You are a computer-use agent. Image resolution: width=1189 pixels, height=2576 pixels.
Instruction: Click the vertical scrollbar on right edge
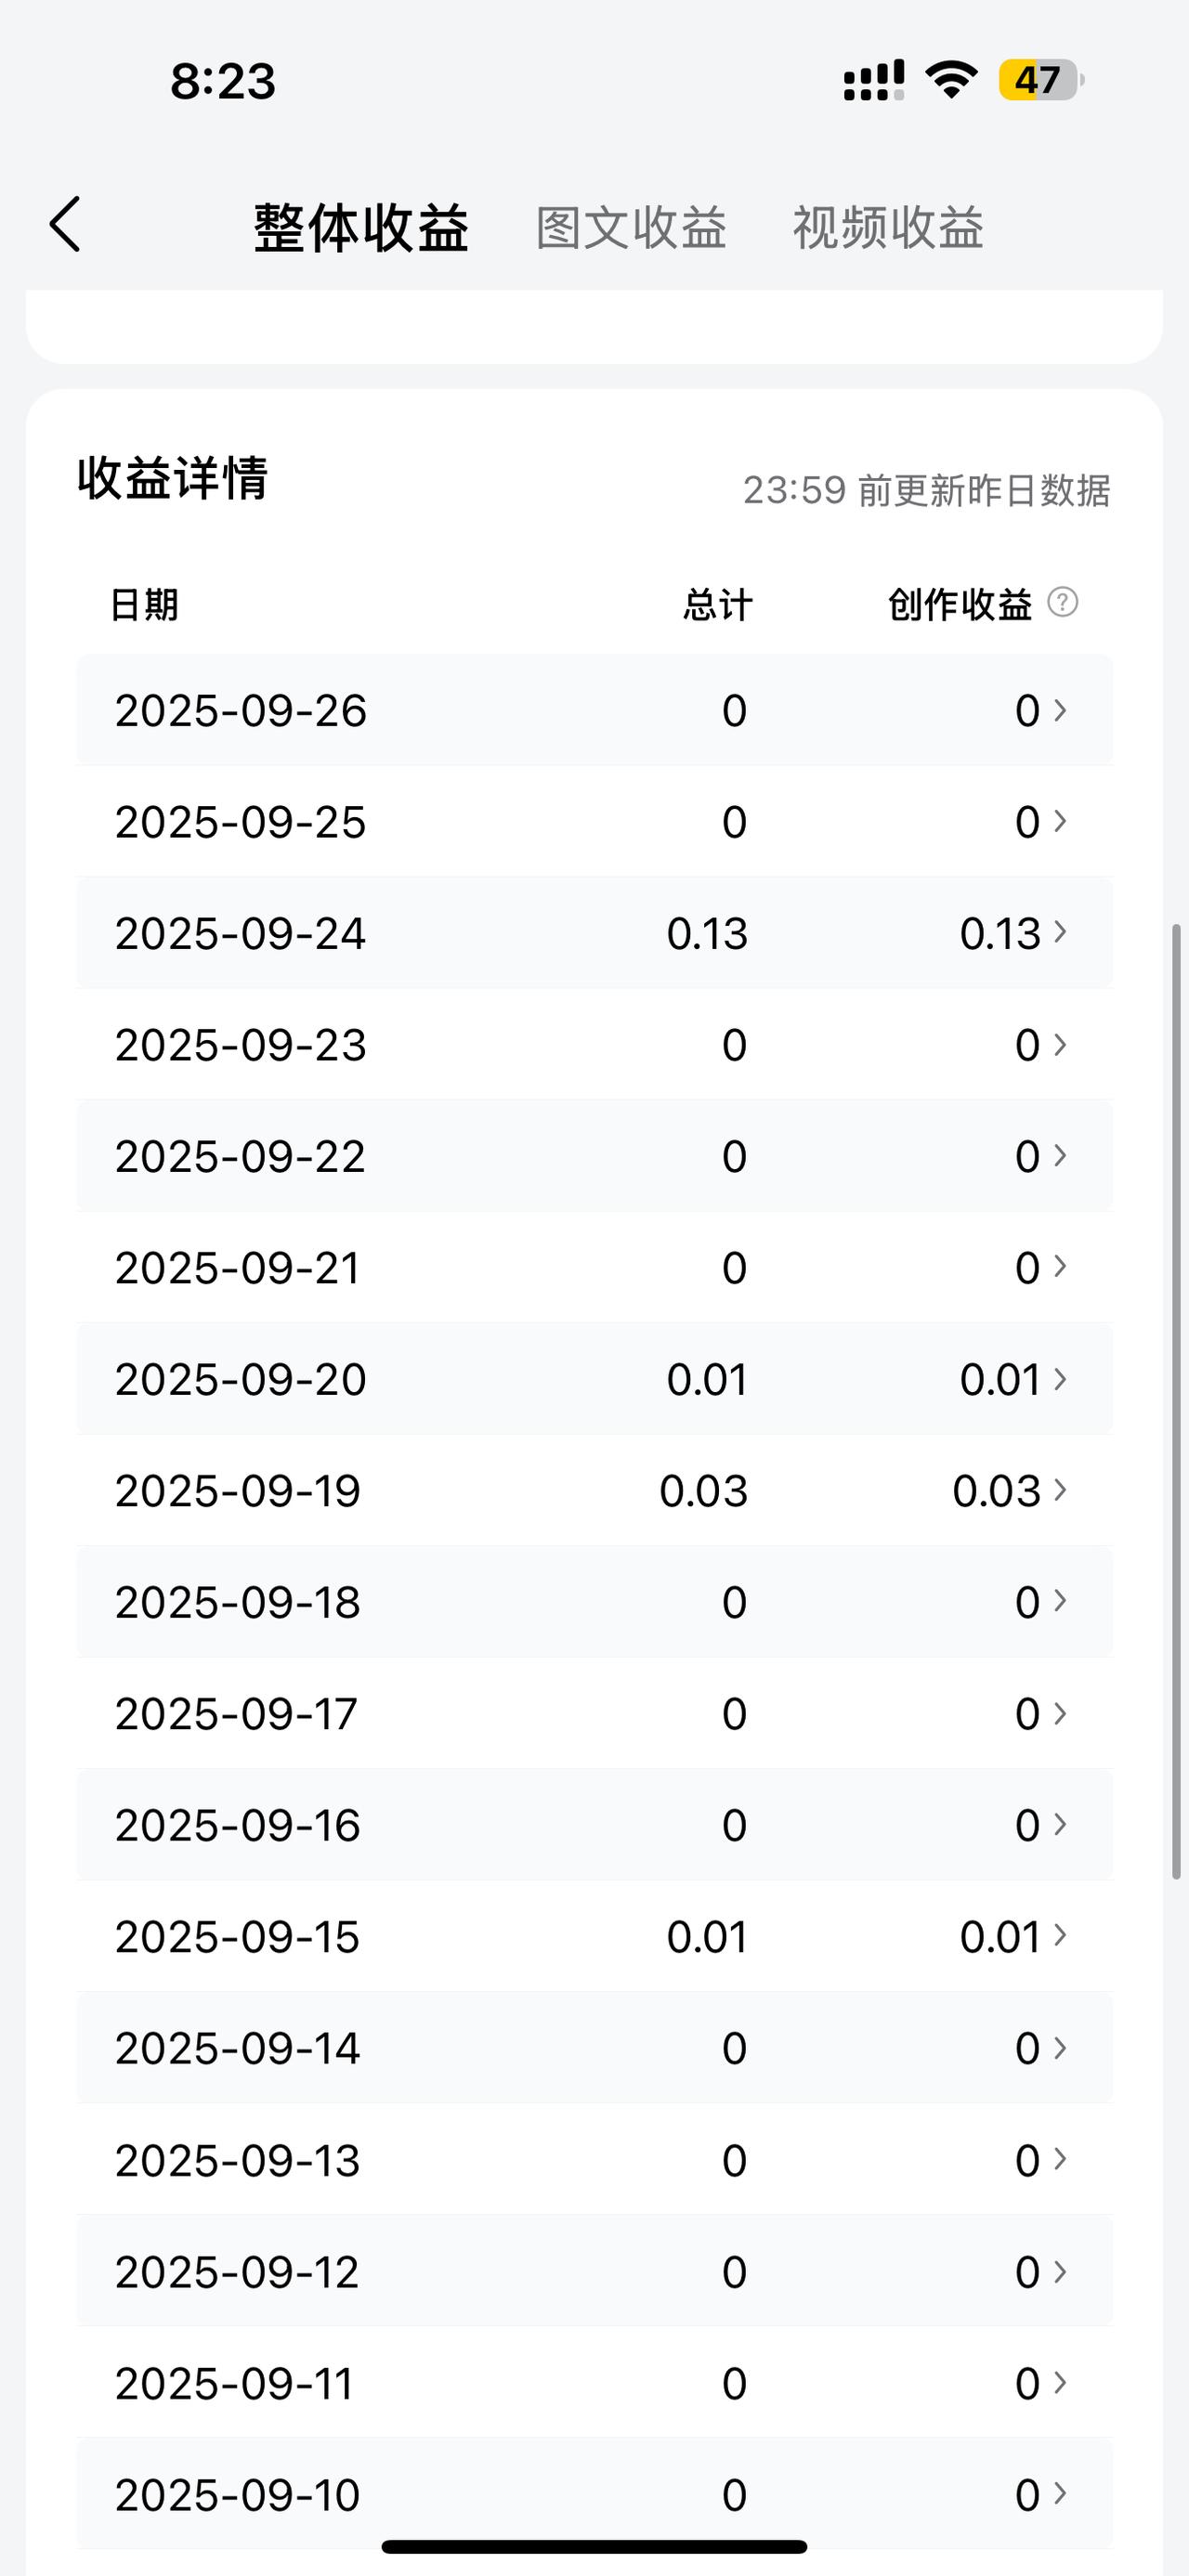(x=1177, y=1402)
